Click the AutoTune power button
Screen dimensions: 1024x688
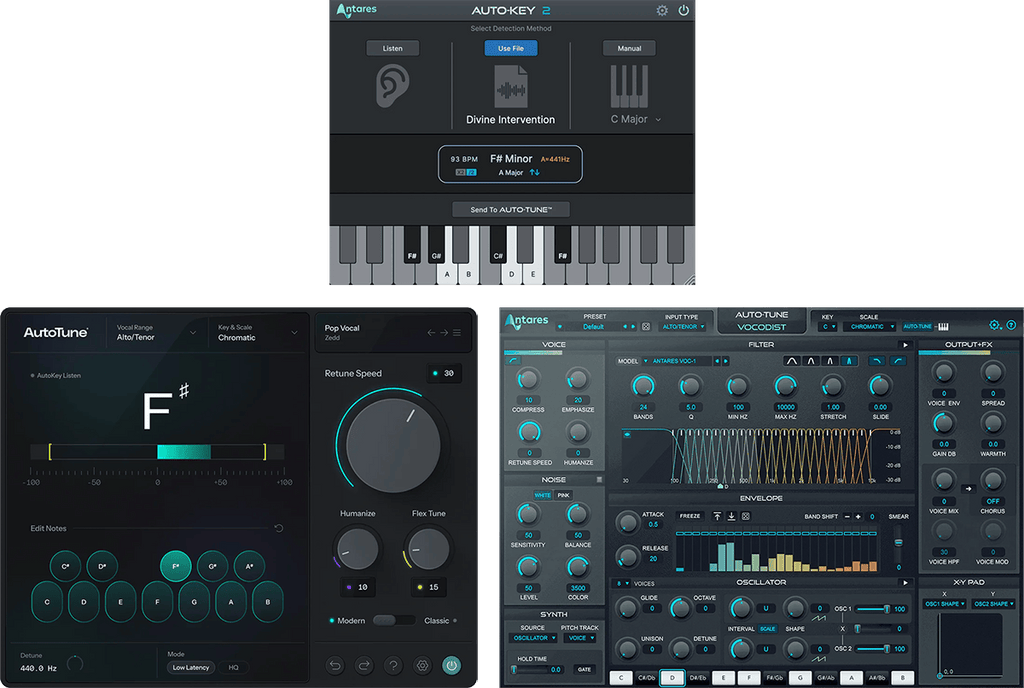click(x=451, y=664)
